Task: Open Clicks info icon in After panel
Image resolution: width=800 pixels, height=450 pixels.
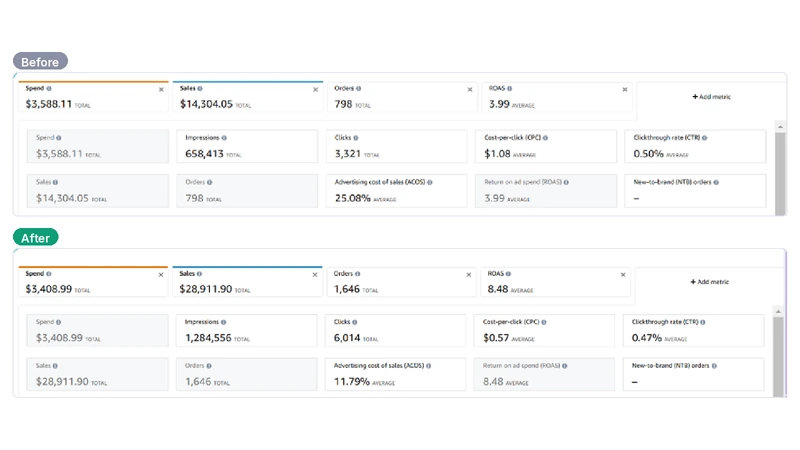Action: [x=355, y=322]
